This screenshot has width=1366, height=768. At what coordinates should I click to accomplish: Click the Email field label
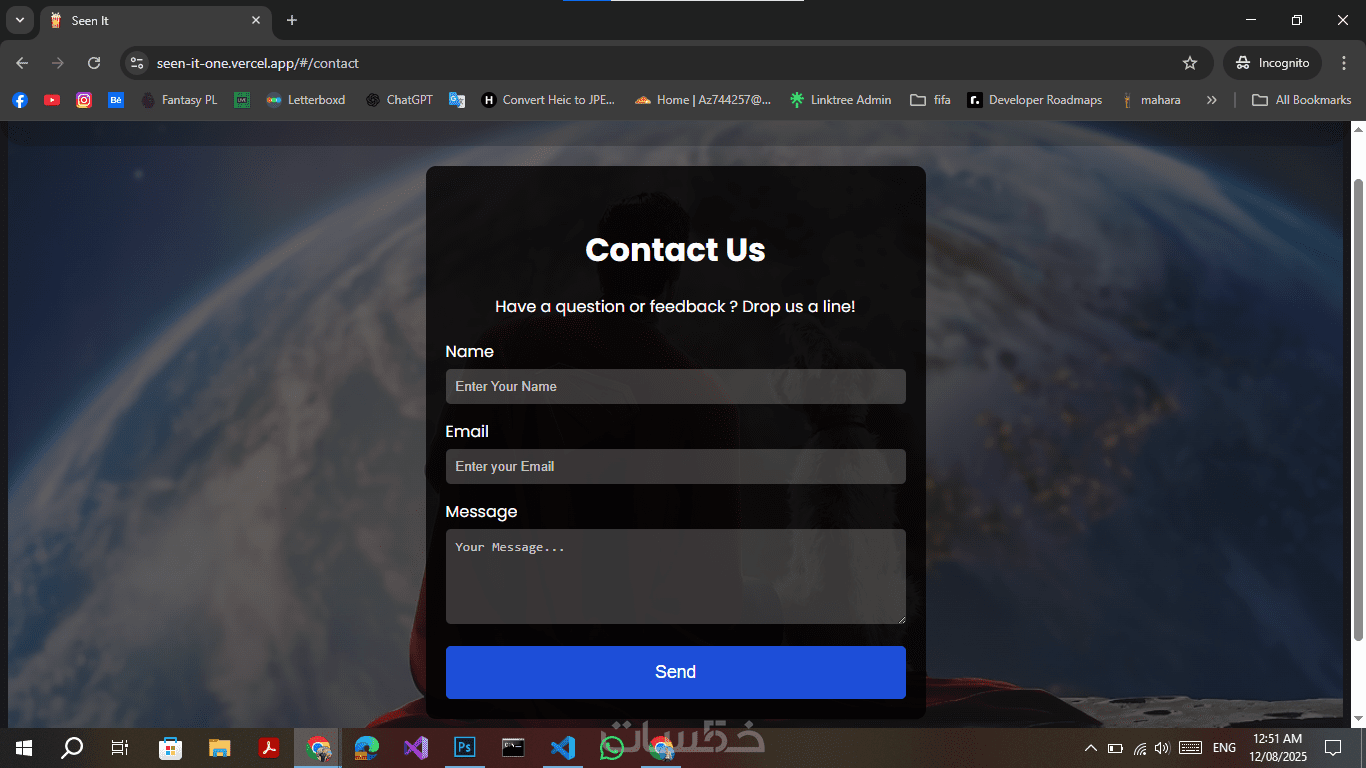coord(467,431)
